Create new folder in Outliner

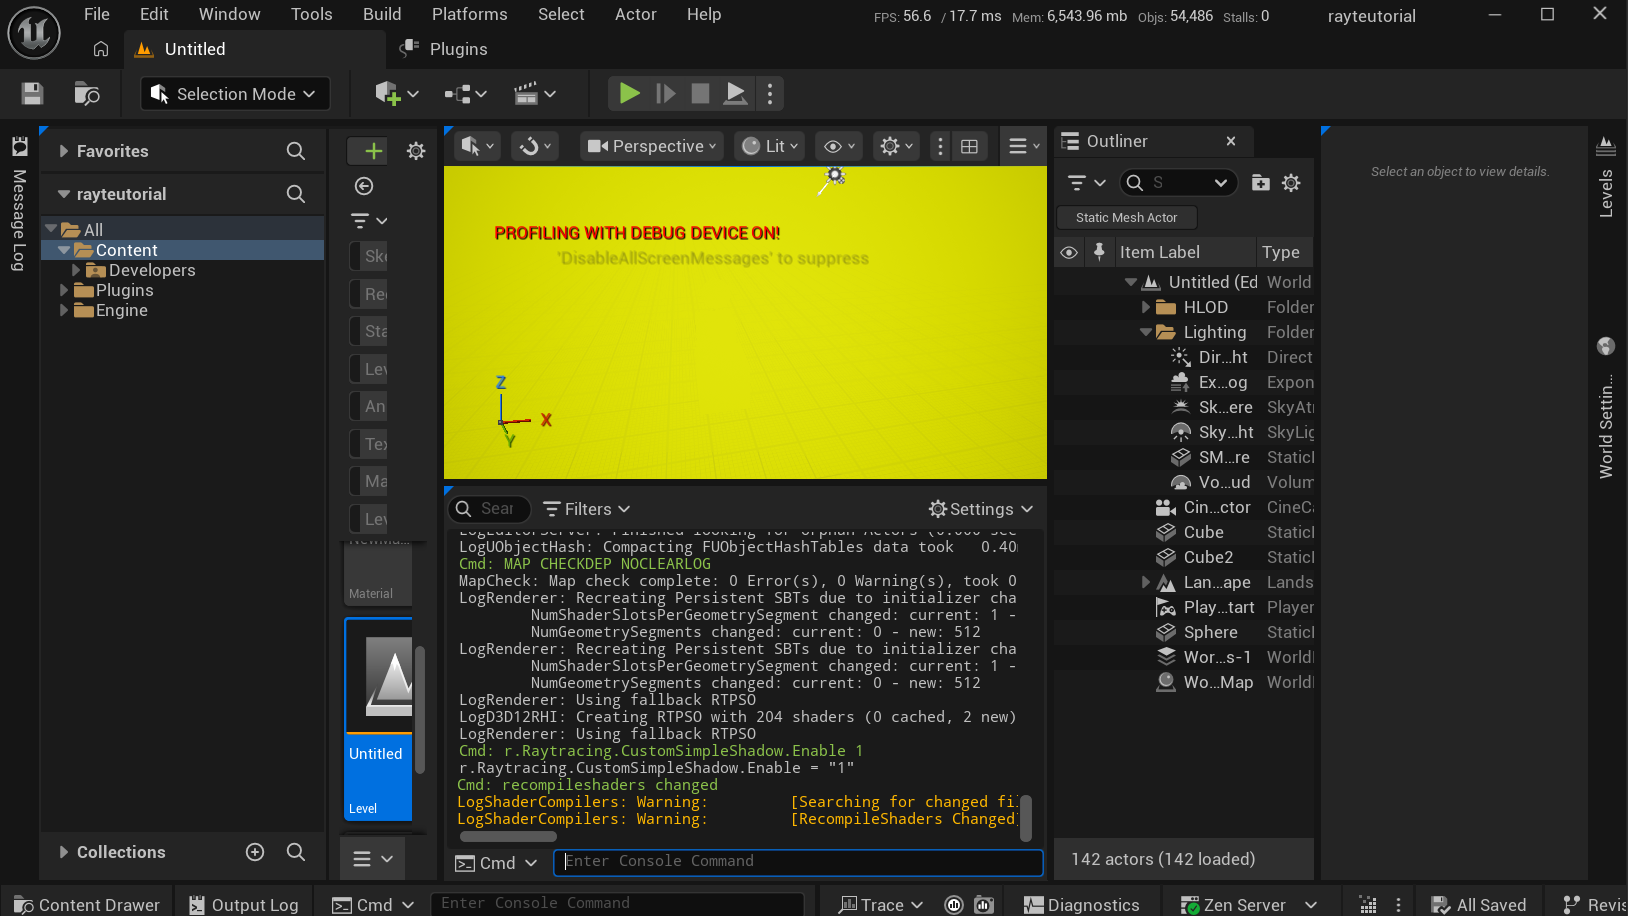(x=1260, y=183)
